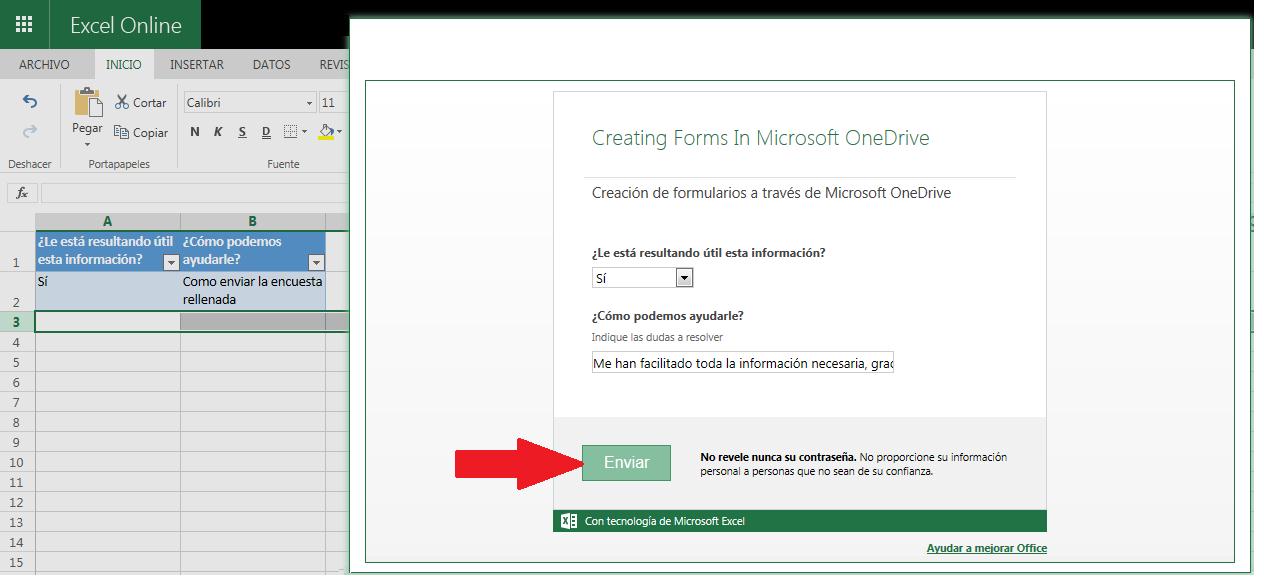The image size is (1264, 584).
Task: Click the formula bar input
Action: (x=195, y=193)
